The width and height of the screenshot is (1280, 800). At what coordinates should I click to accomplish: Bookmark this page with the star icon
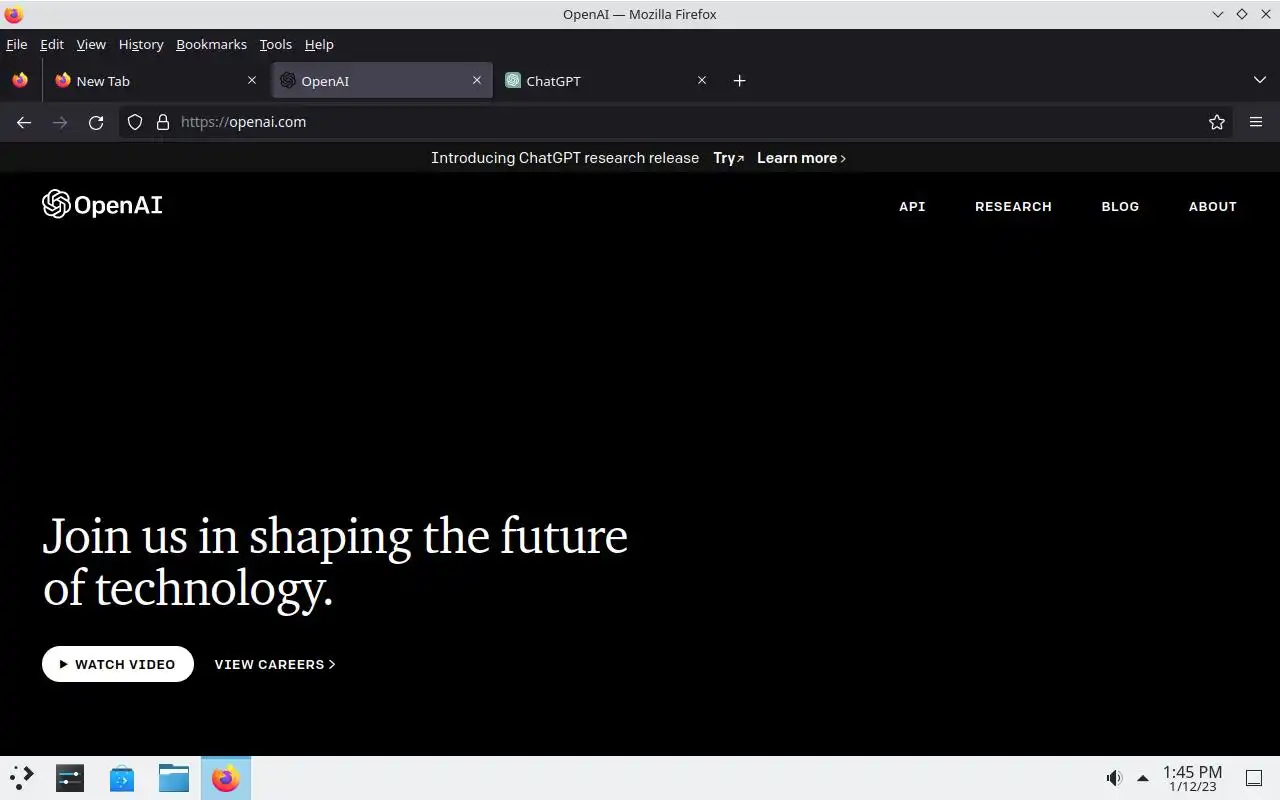[1217, 122]
